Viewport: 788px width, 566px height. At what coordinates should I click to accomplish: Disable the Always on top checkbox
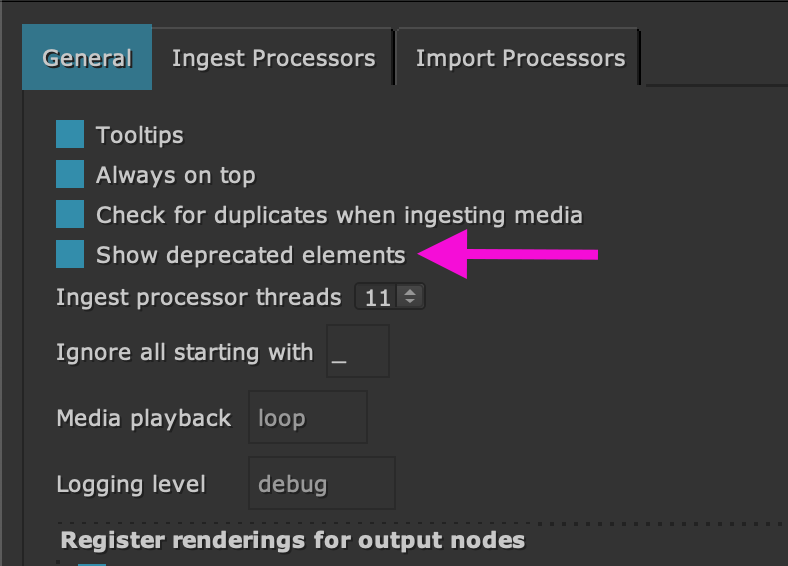coord(70,175)
